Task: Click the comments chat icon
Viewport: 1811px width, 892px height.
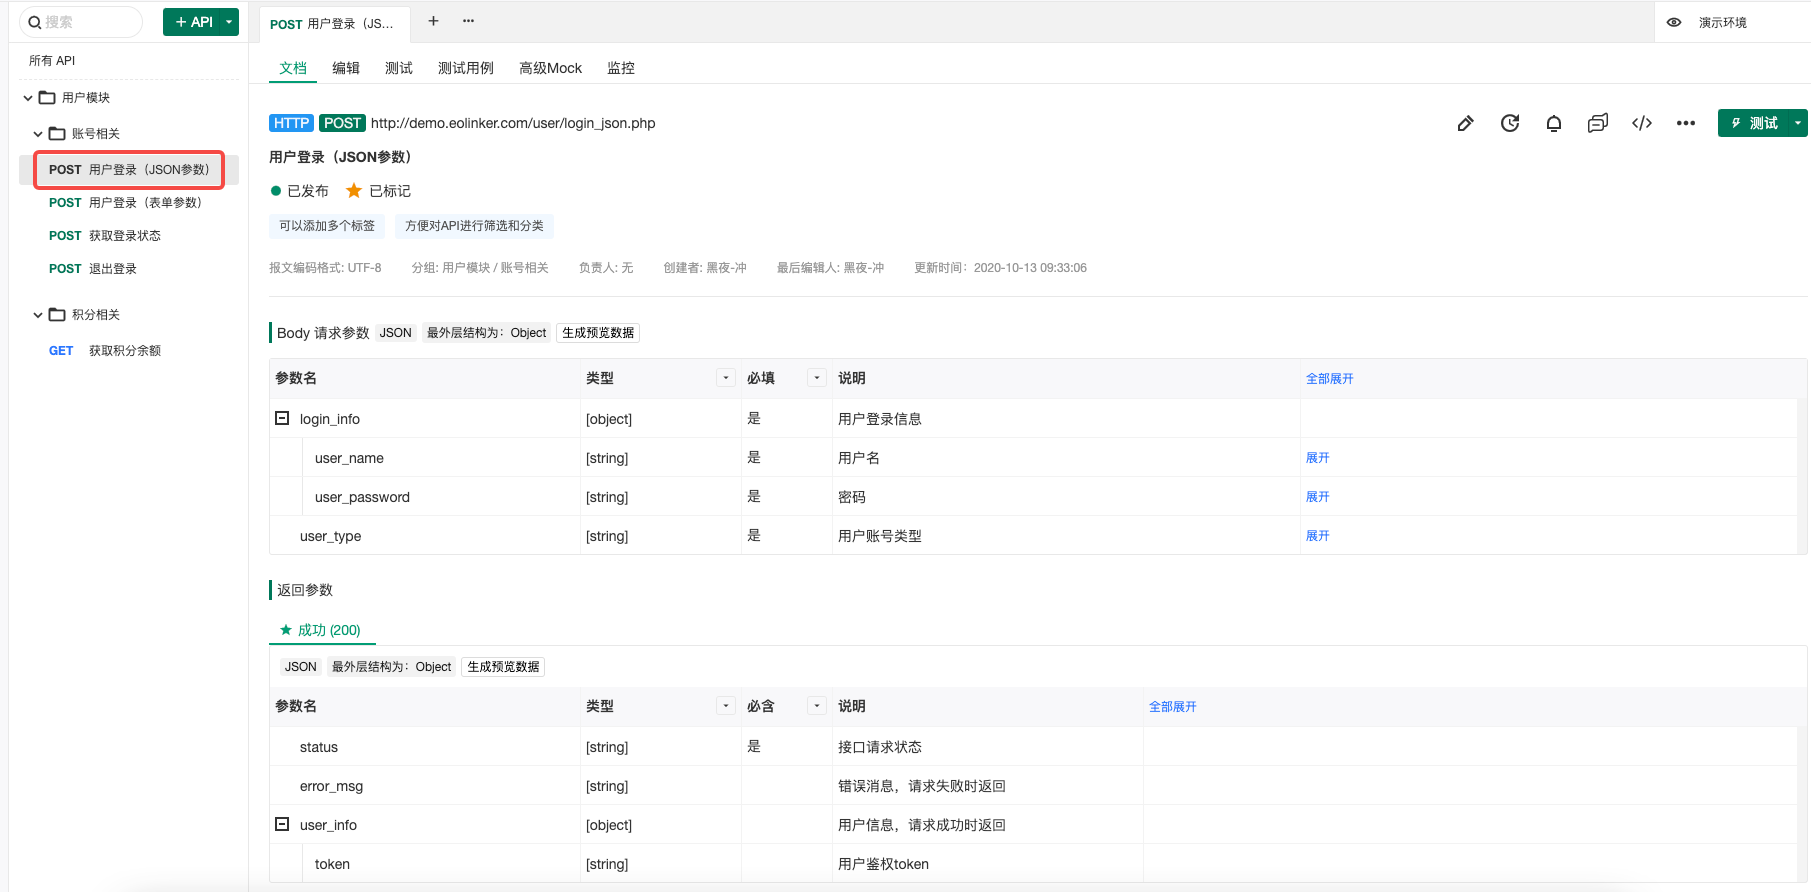Action: click(x=1598, y=123)
